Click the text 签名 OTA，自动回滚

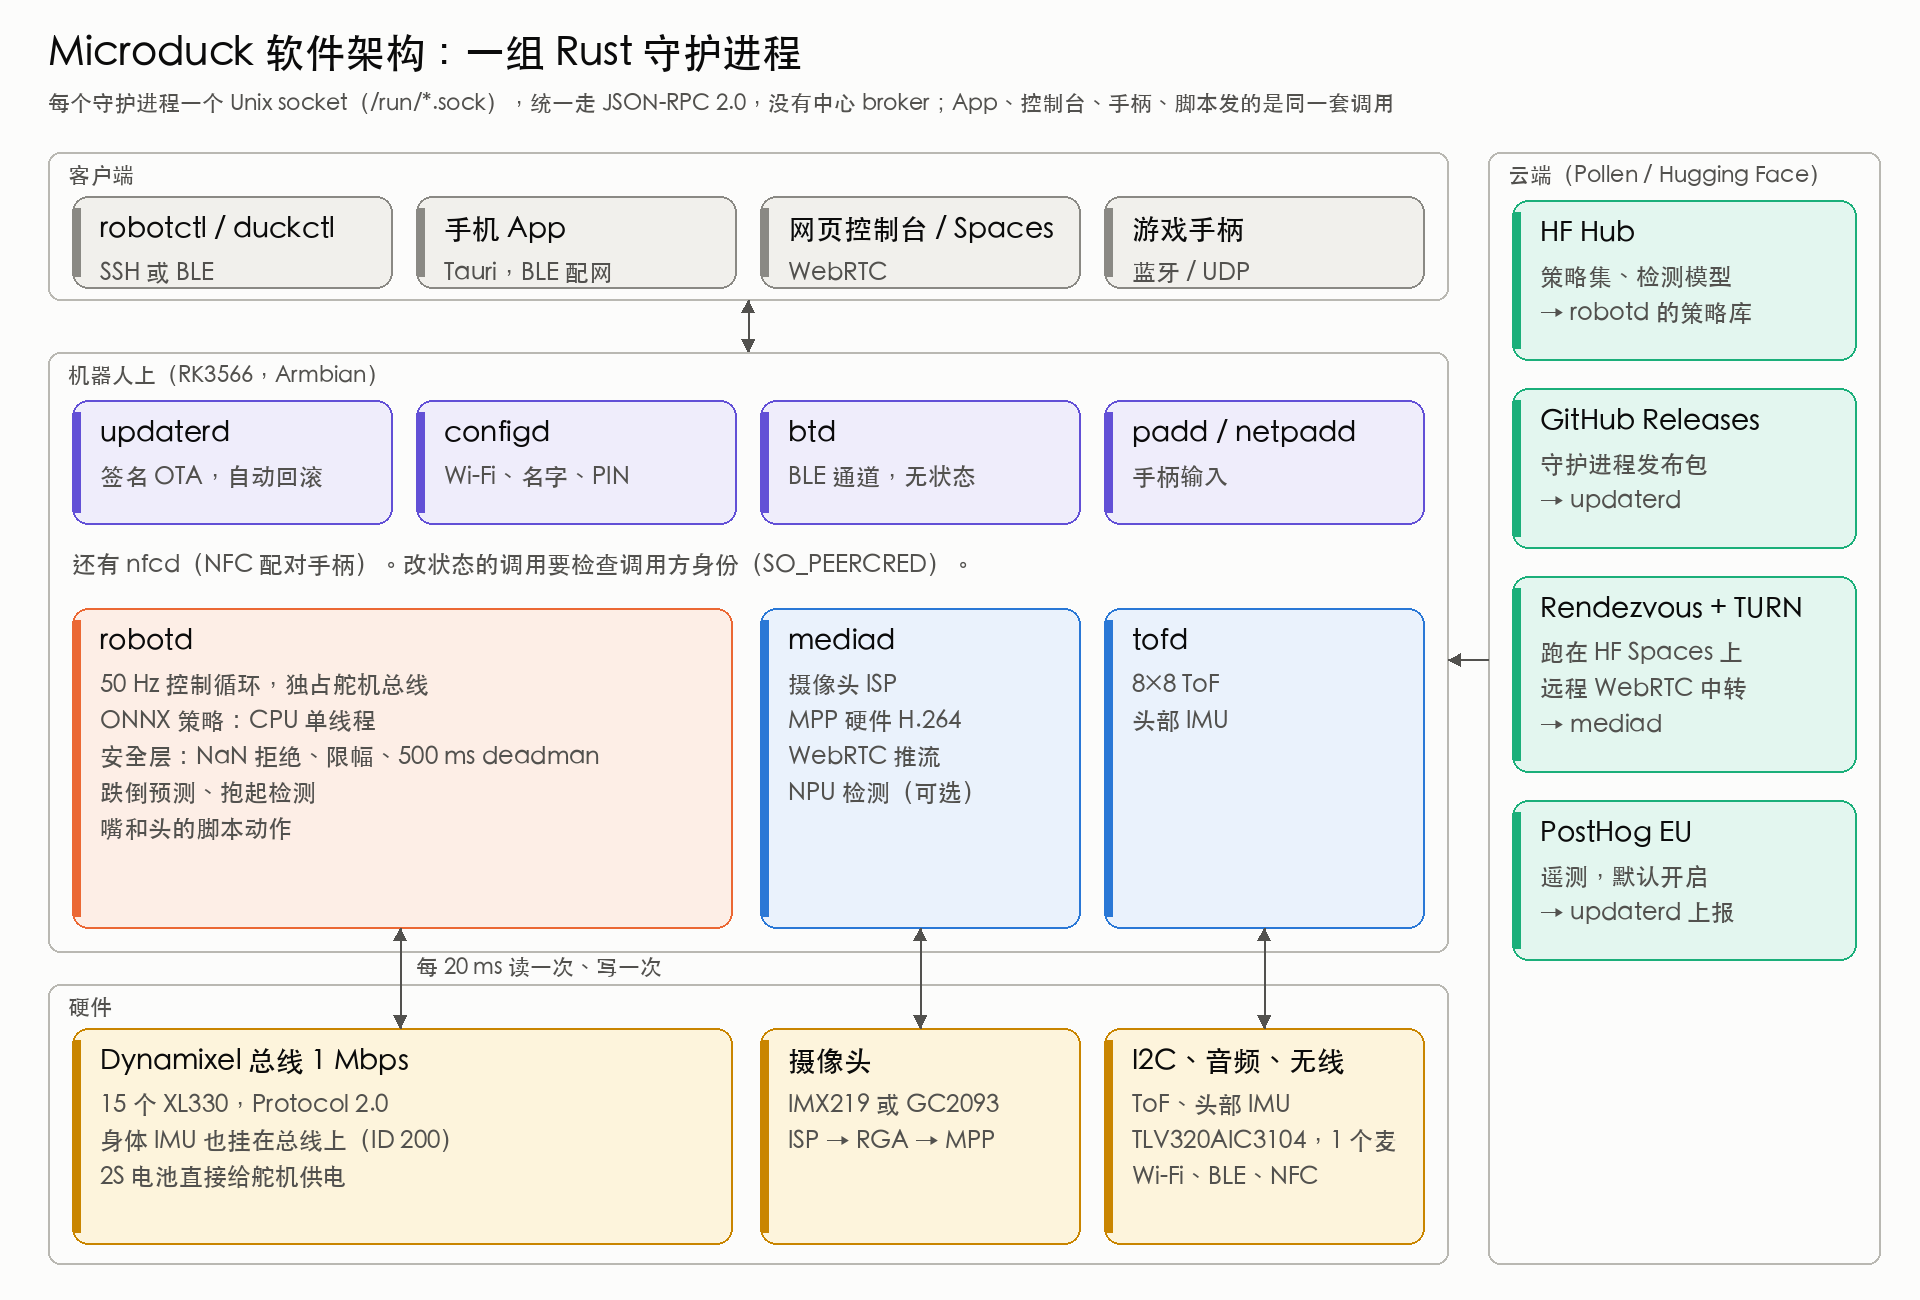pyautogui.click(x=211, y=477)
